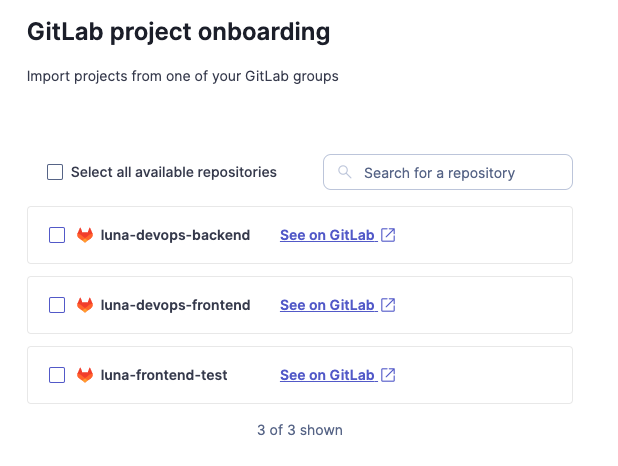The image size is (618, 466).
Task: Tick the luna-devops-frontend checkbox
Action: pos(57,305)
